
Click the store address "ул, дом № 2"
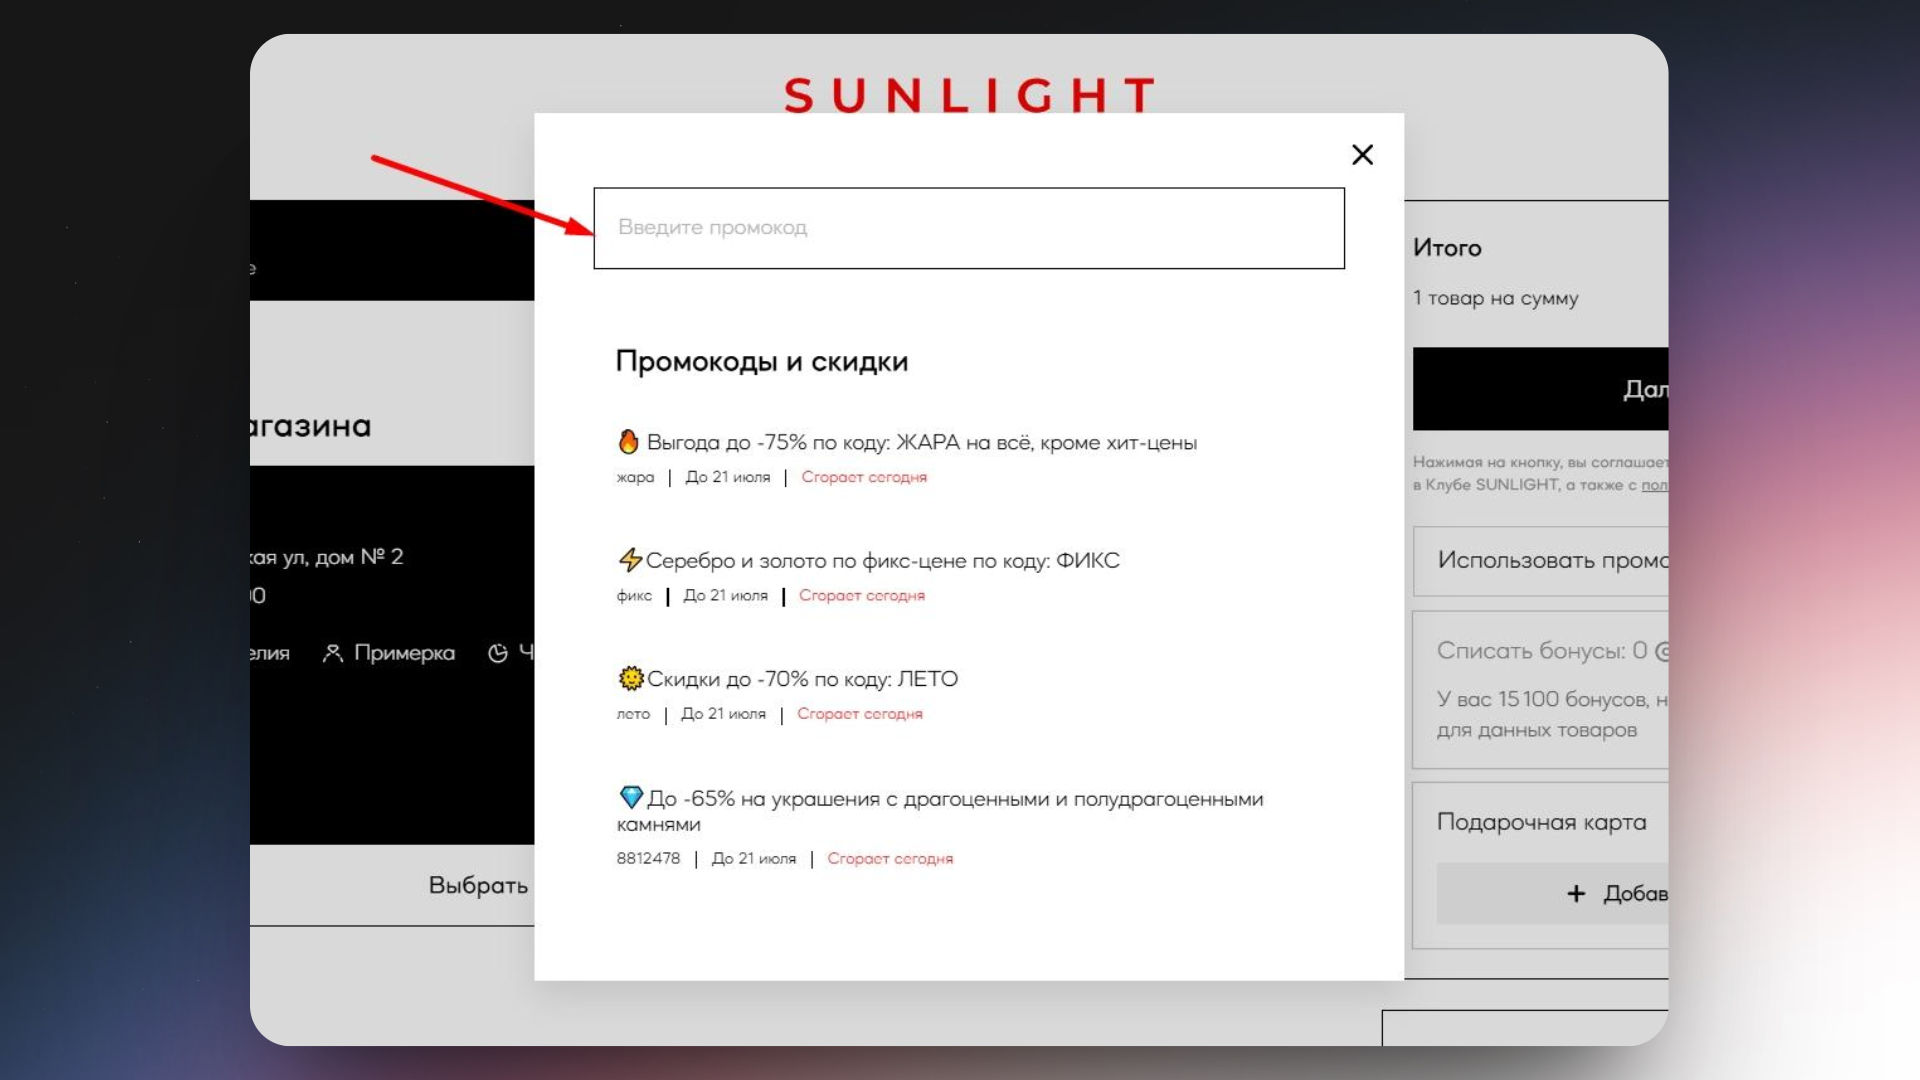(x=343, y=557)
